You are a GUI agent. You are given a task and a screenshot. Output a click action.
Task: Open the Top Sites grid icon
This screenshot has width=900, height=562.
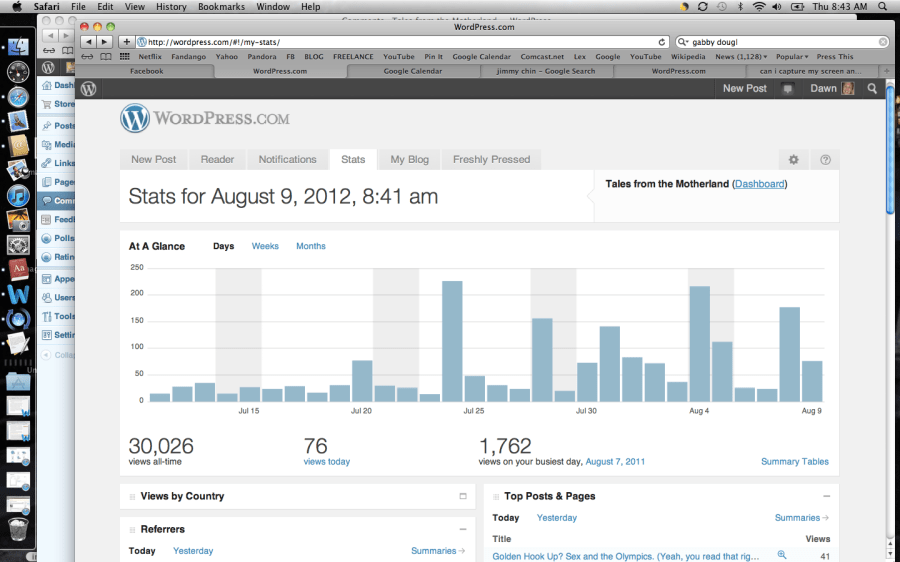pos(125,57)
